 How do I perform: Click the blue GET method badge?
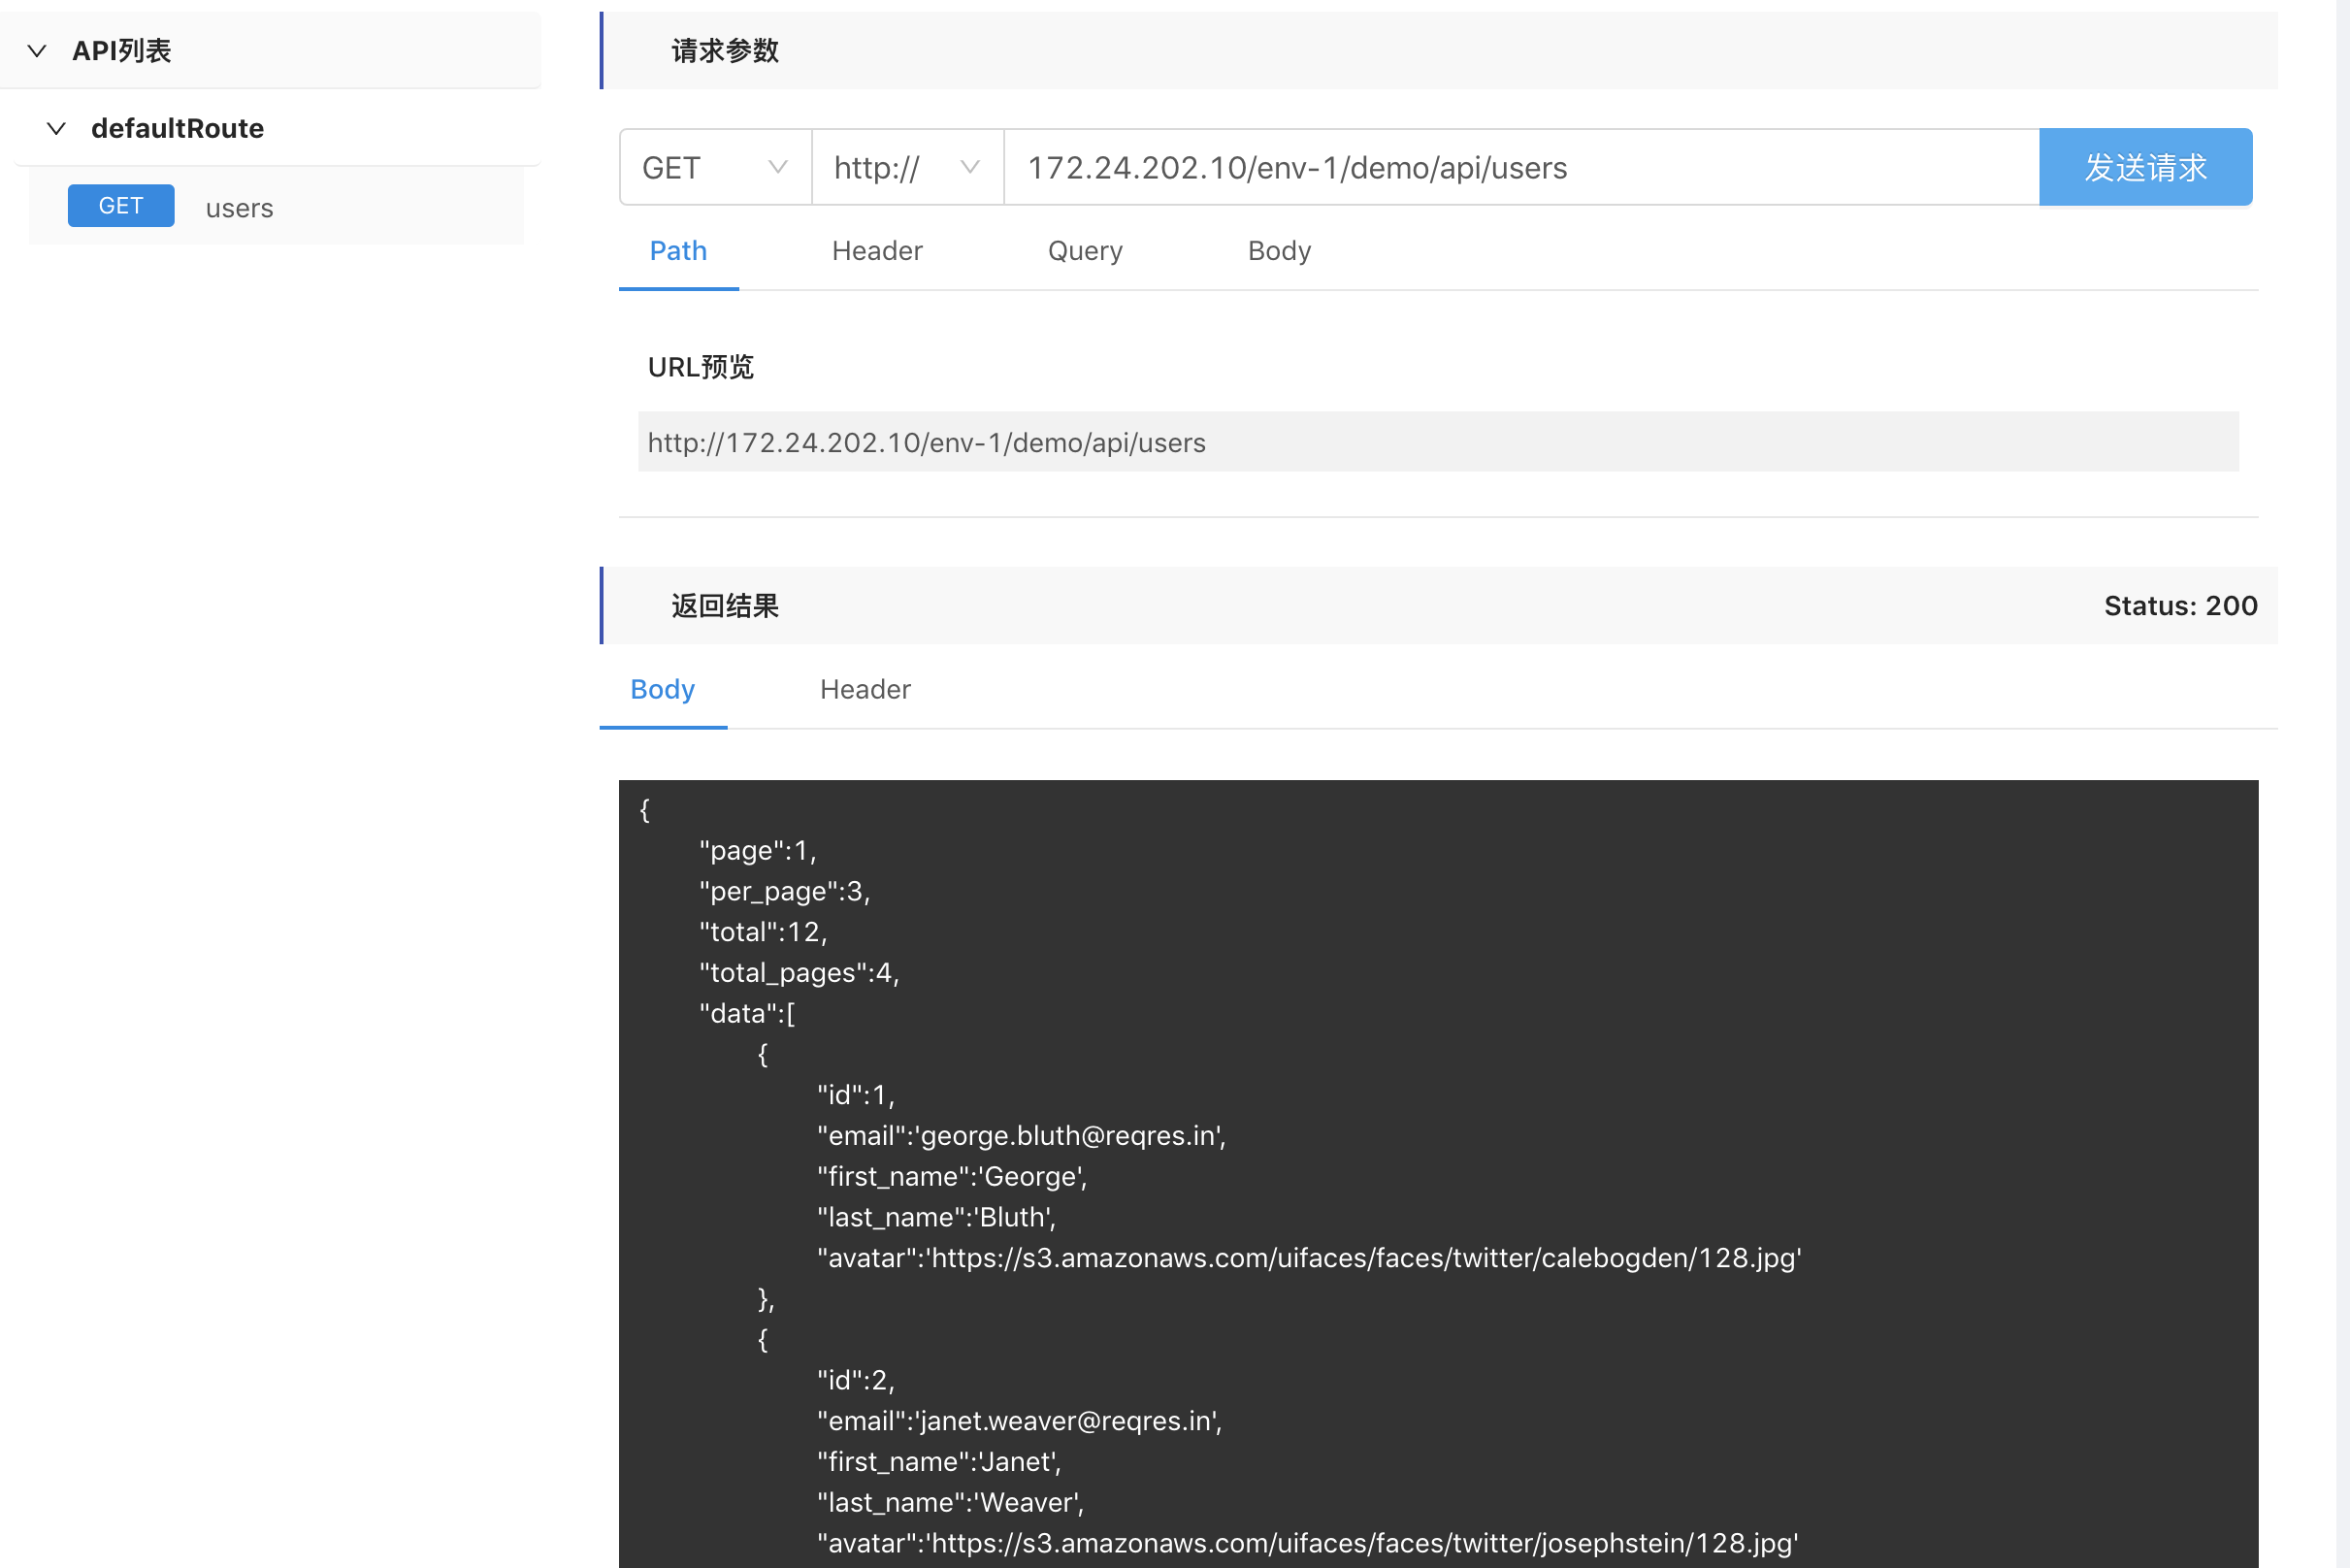click(121, 206)
